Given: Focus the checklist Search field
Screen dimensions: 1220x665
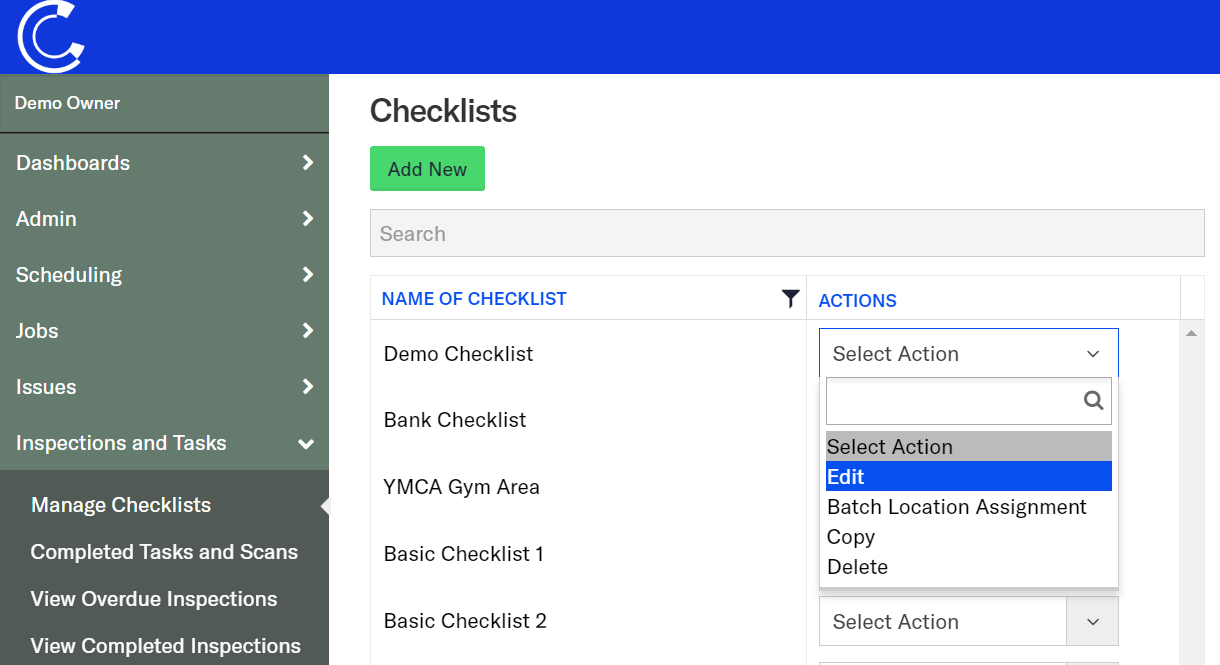Looking at the screenshot, I should click(786, 234).
